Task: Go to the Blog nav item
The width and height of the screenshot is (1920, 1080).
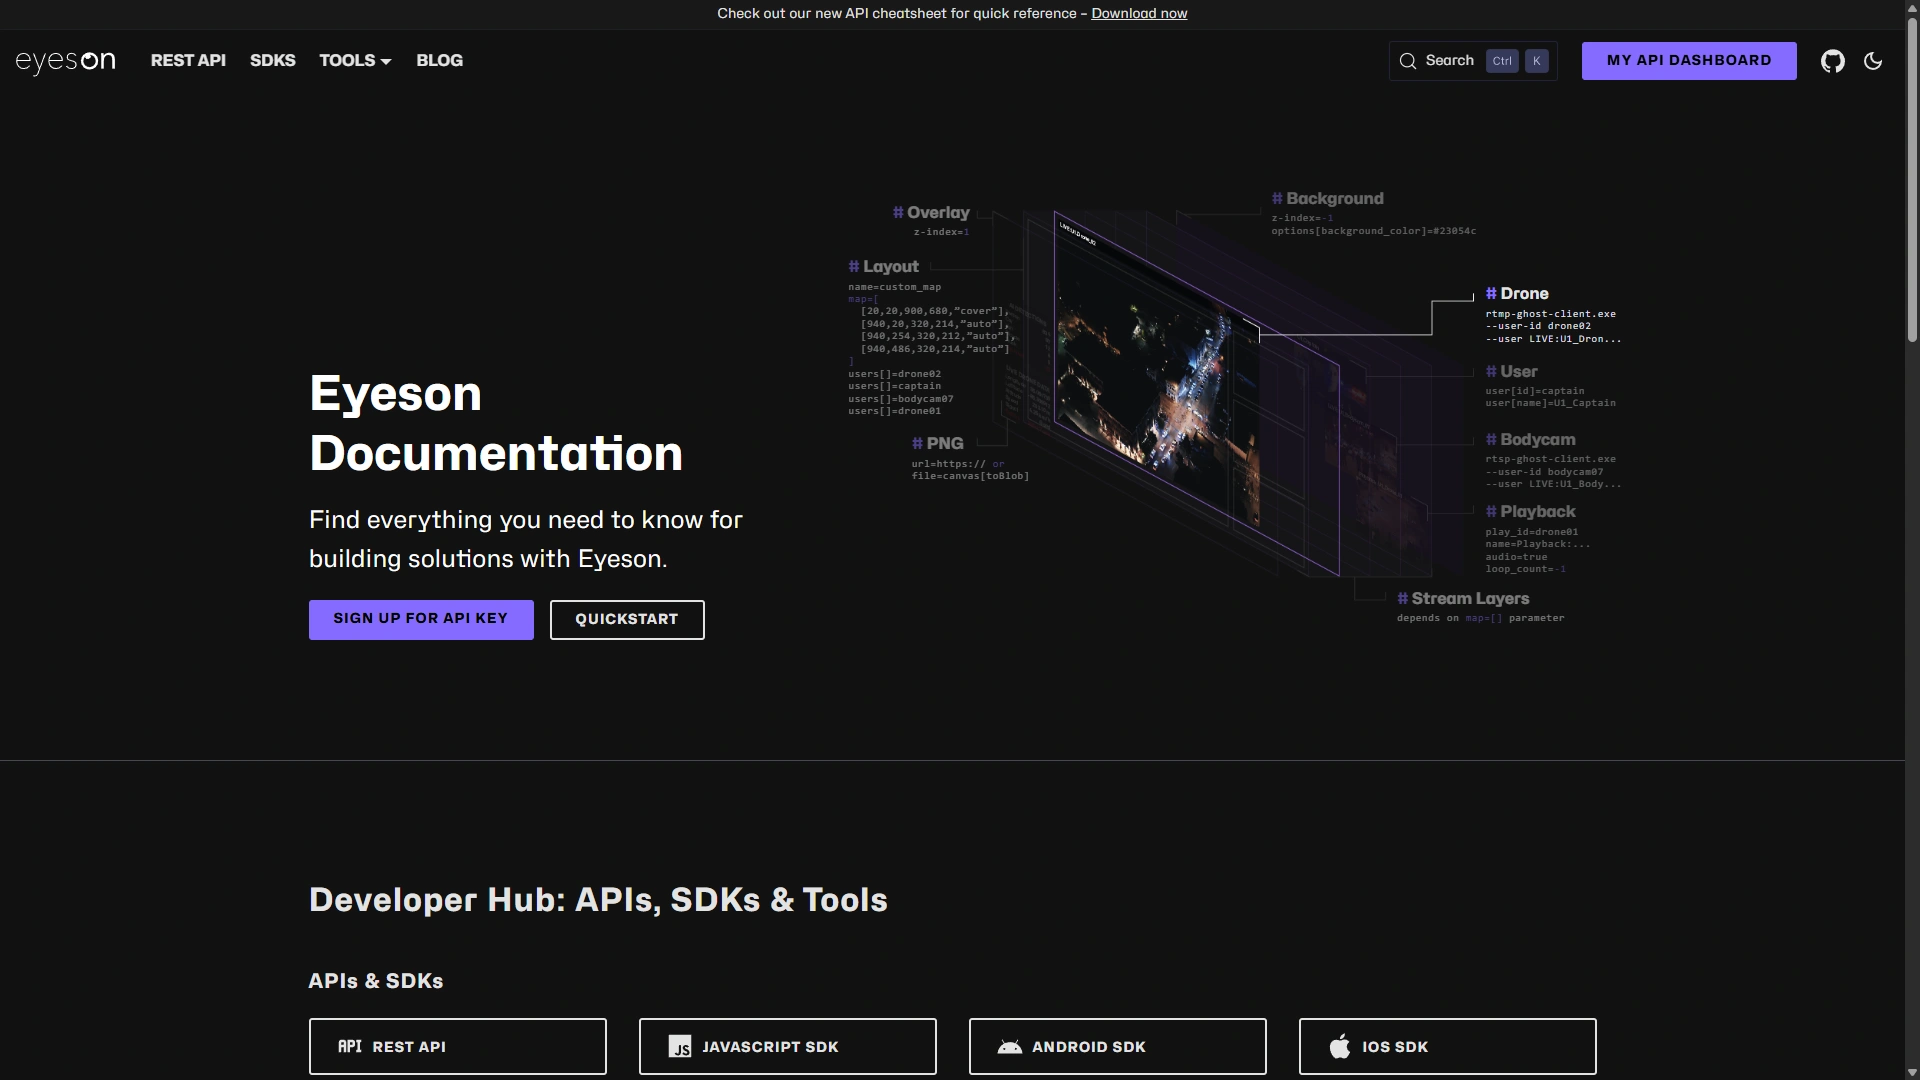Action: coord(439,61)
